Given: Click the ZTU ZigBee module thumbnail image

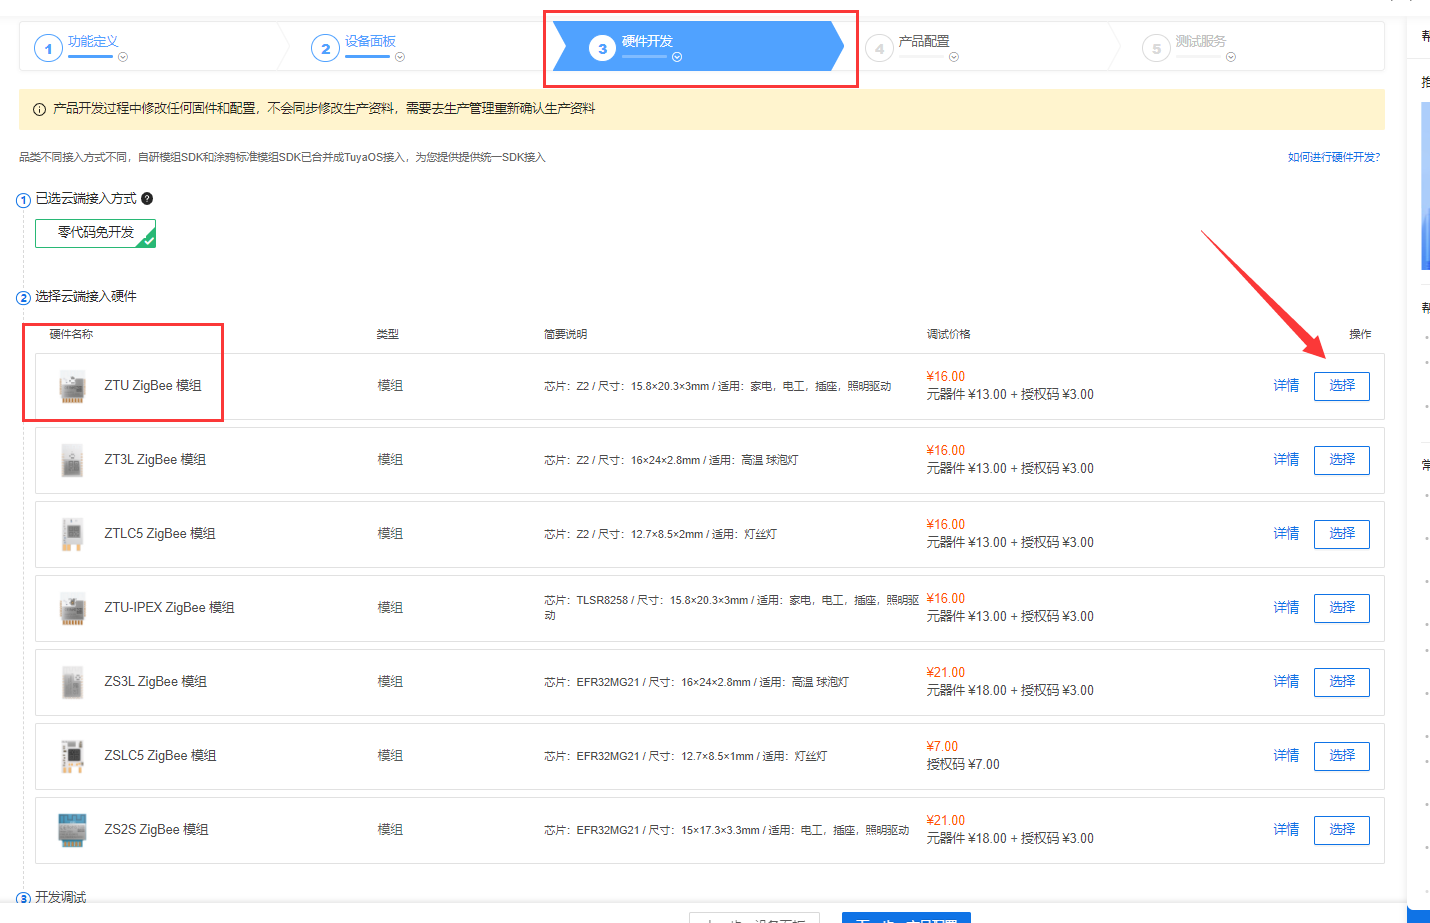Looking at the screenshot, I should [x=72, y=387].
